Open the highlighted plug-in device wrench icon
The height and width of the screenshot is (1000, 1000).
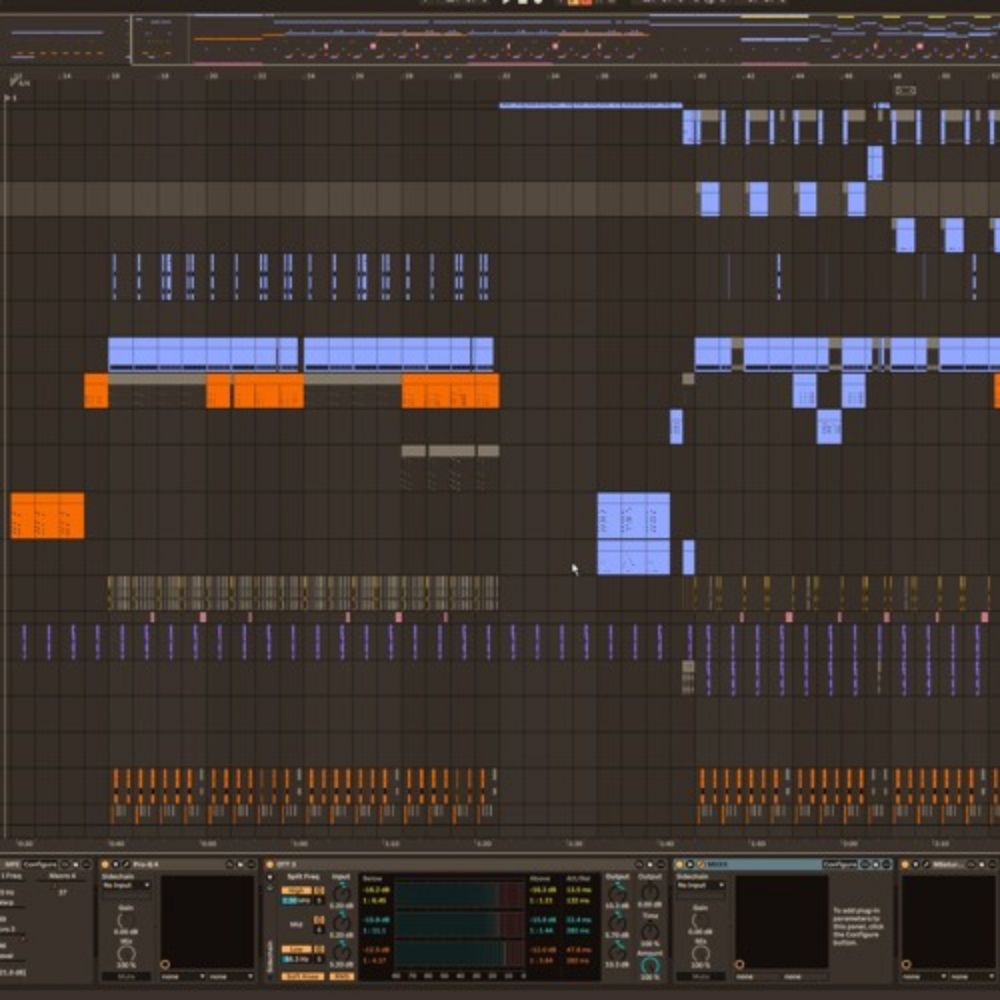(700, 864)
